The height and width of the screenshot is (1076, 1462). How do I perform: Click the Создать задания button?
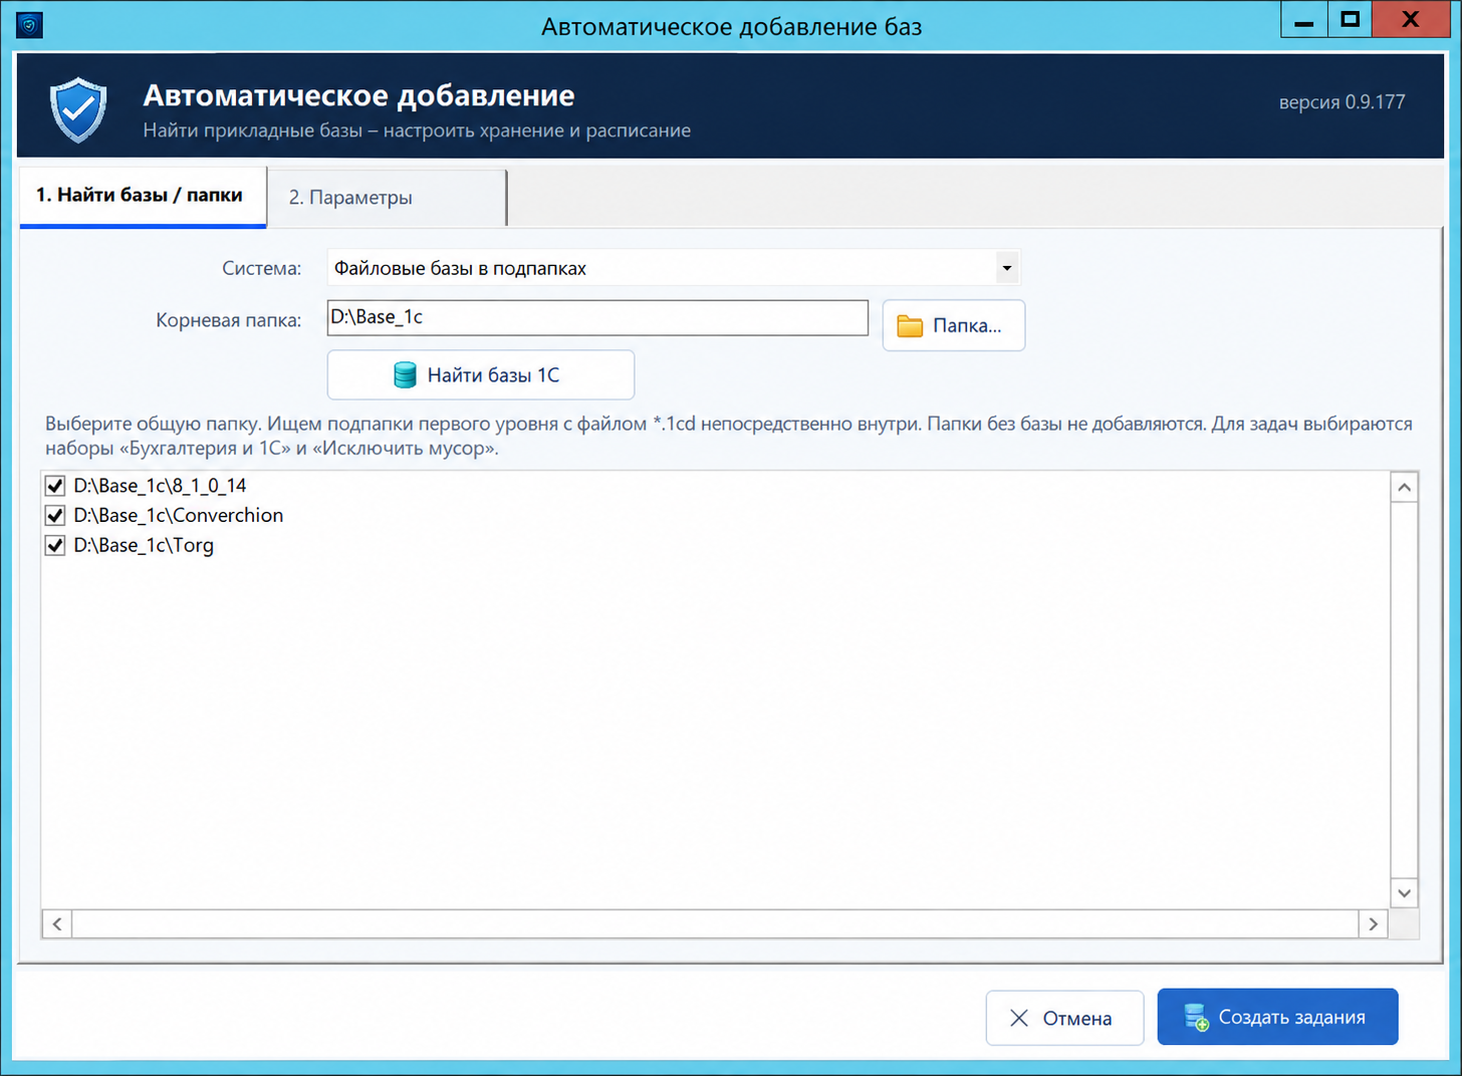pyautogui.click(x=1277, y=1017)
